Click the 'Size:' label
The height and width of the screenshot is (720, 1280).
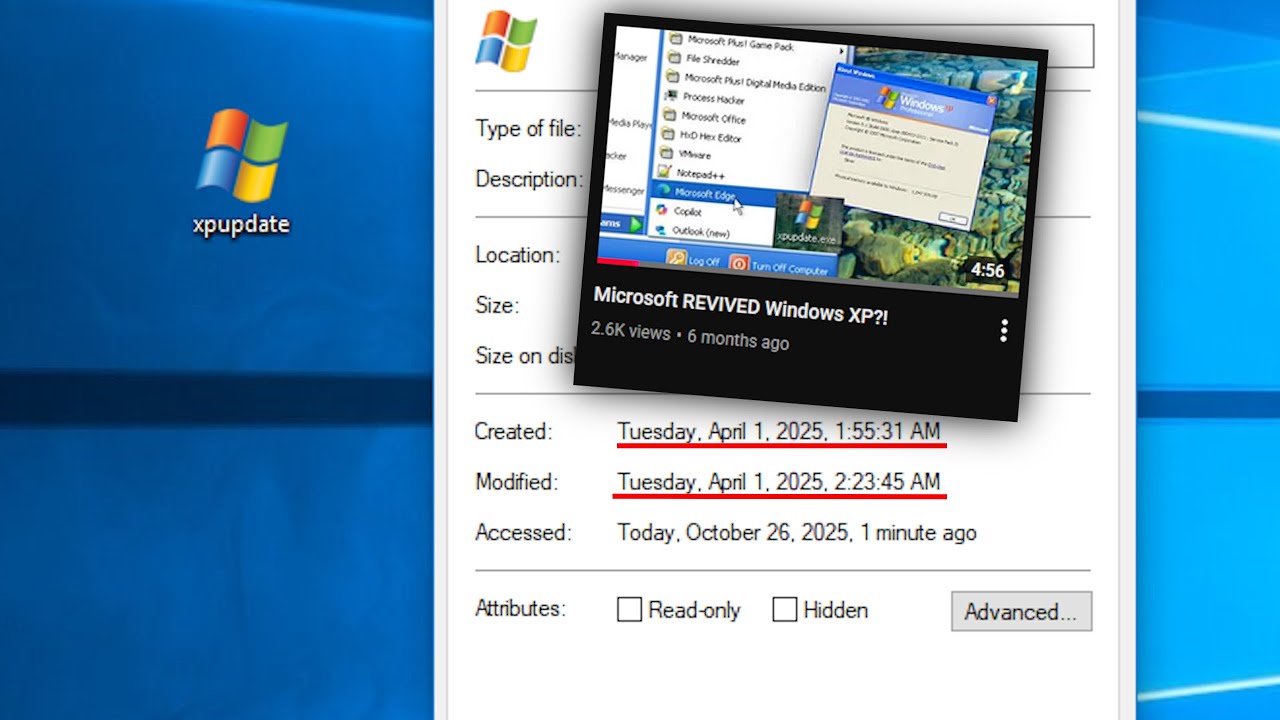pyautogui.click(x=497, y=306)
